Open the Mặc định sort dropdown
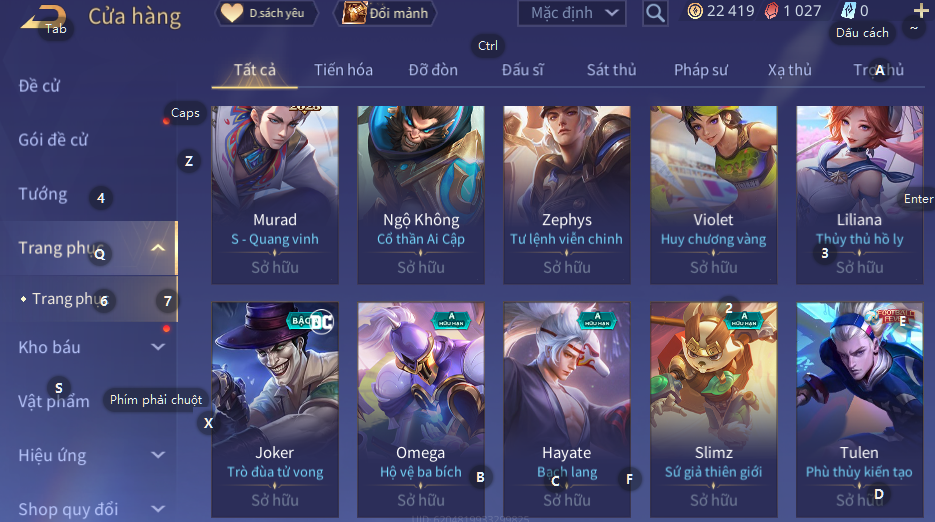The image size is (935, 522). 572,13
